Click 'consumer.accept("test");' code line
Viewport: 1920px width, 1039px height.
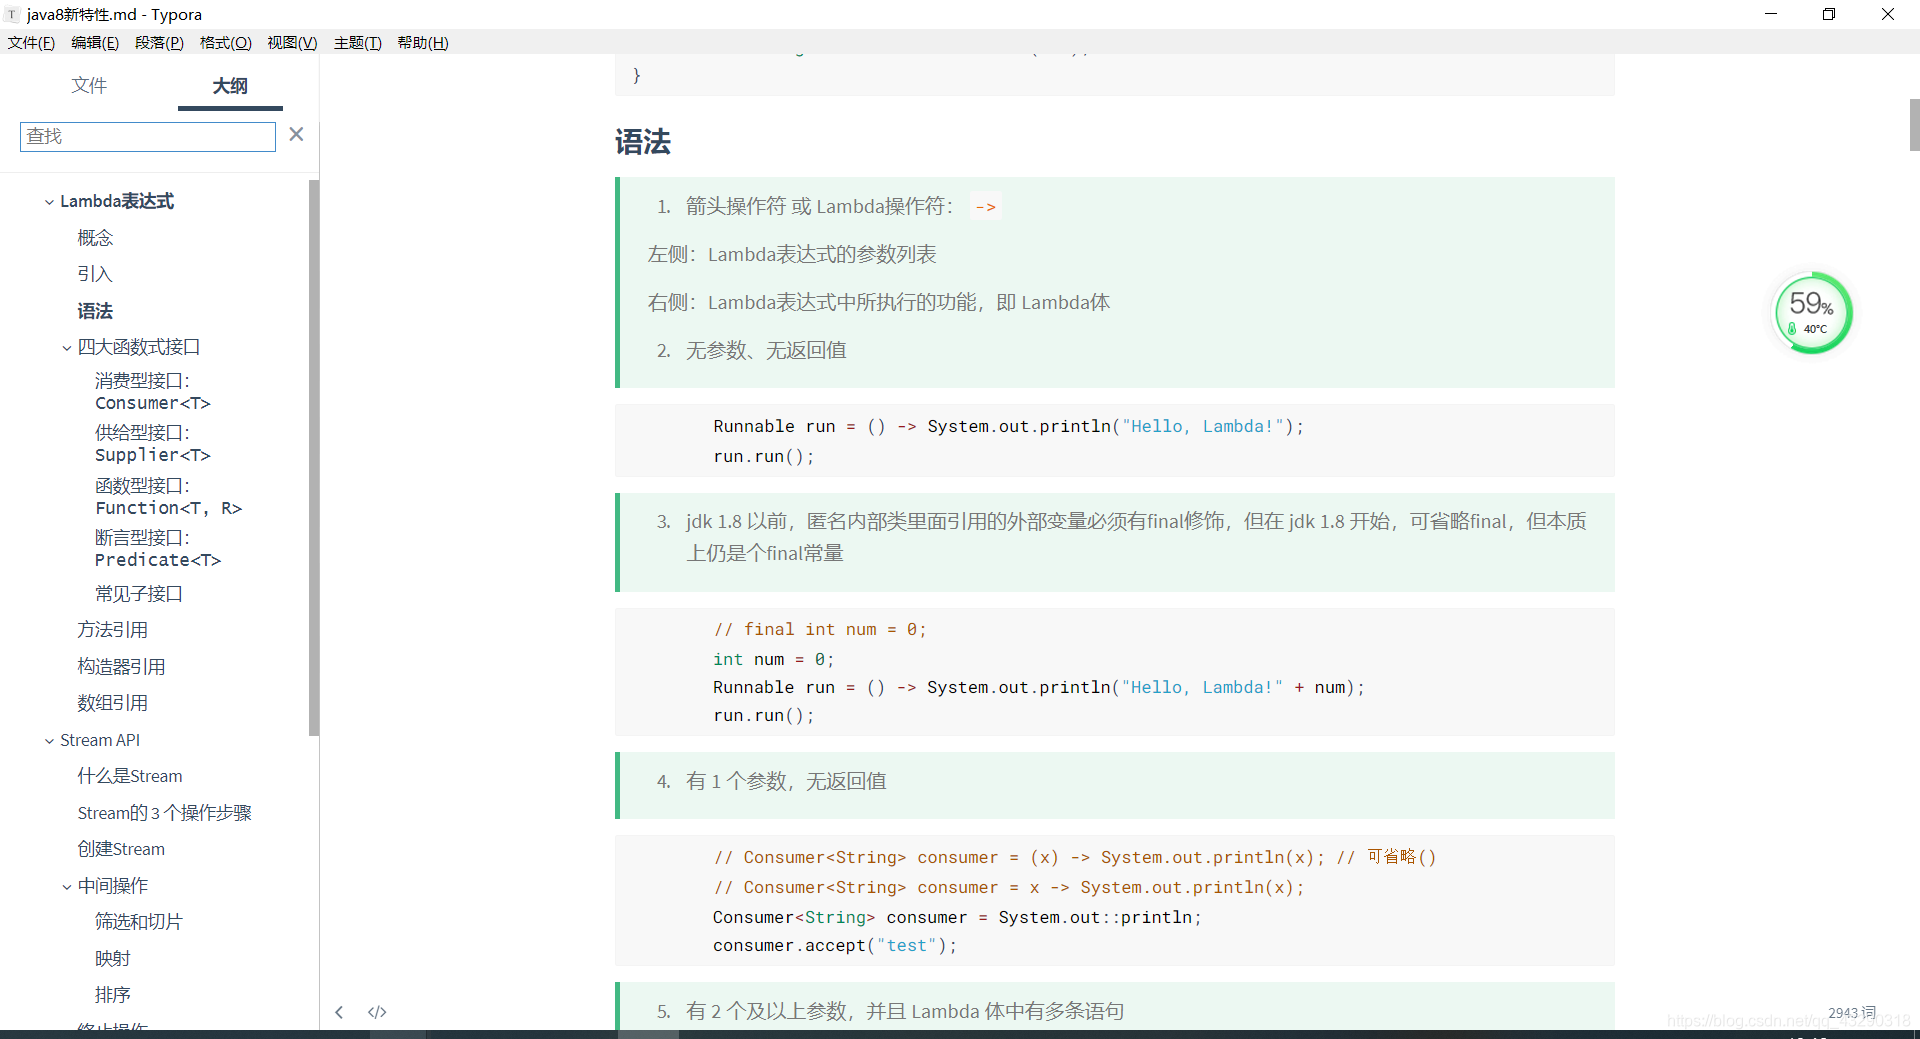(835, 945)
